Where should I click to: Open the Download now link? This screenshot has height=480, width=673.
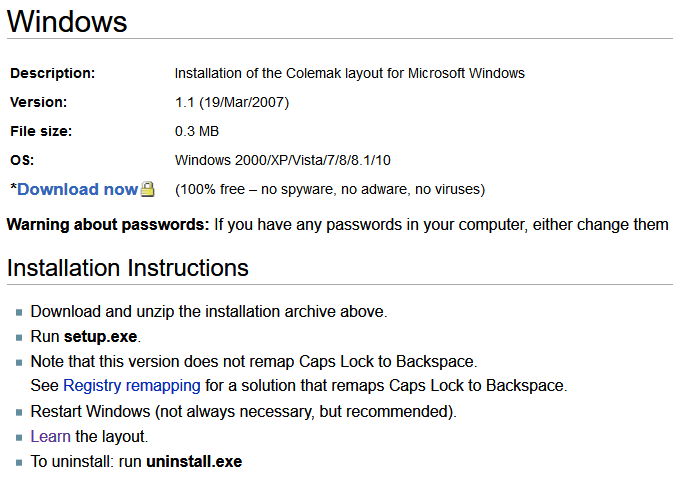tap(77, 189)
